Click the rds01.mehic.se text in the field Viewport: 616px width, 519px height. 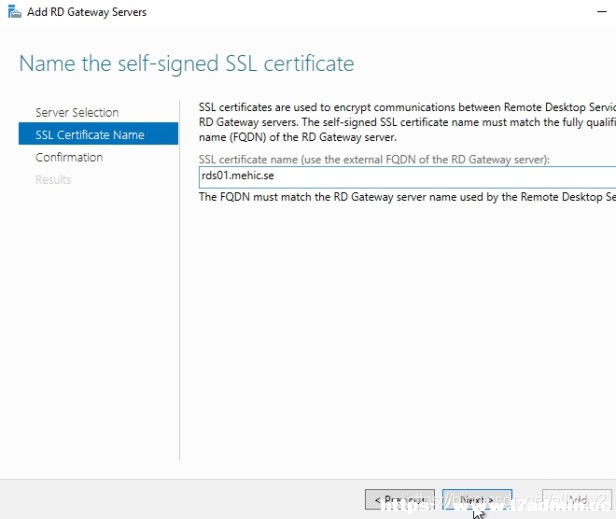(238, 175)
